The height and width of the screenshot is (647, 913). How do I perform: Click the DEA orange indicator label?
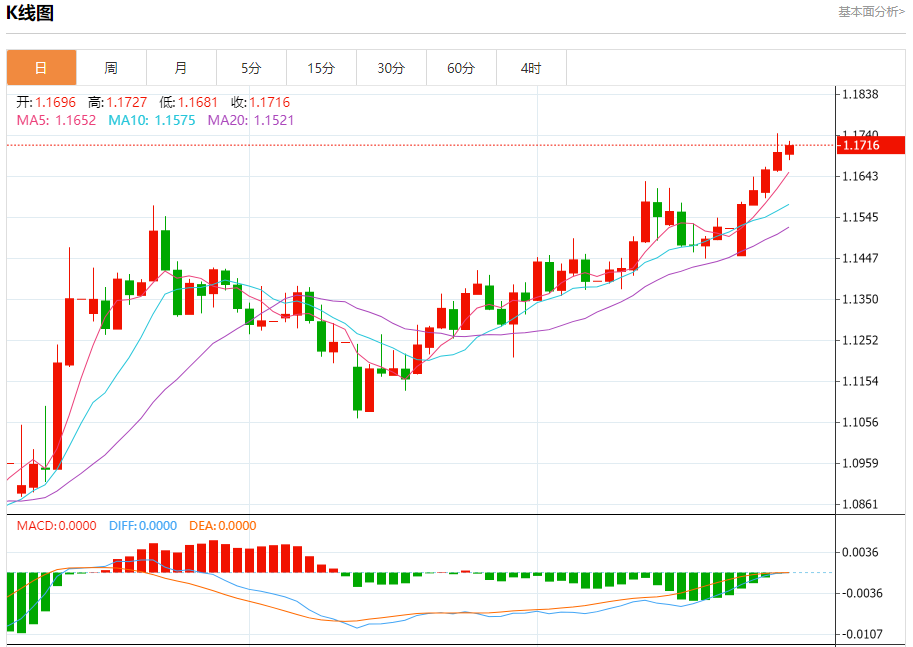pyautogui.click(x=222, y=526)
